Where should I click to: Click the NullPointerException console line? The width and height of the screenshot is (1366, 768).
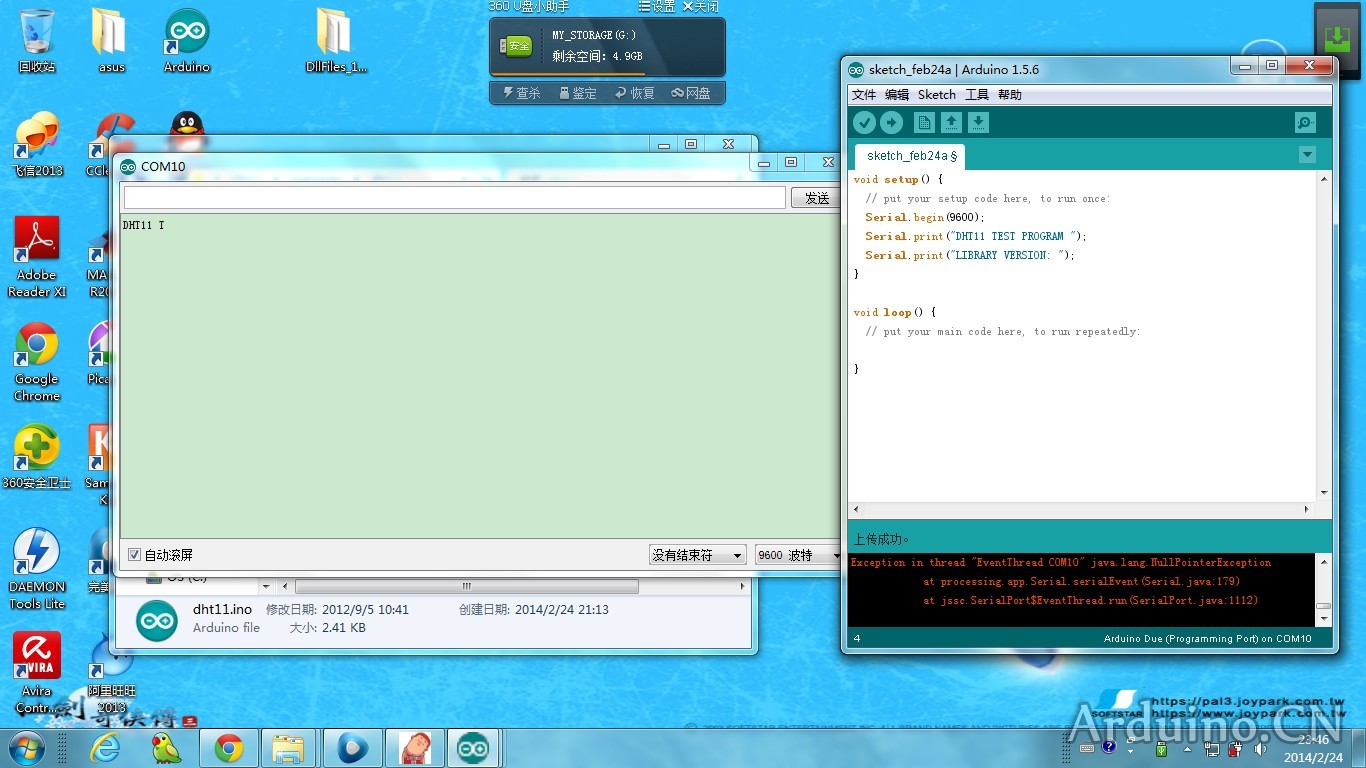[x=1061, y=563]
